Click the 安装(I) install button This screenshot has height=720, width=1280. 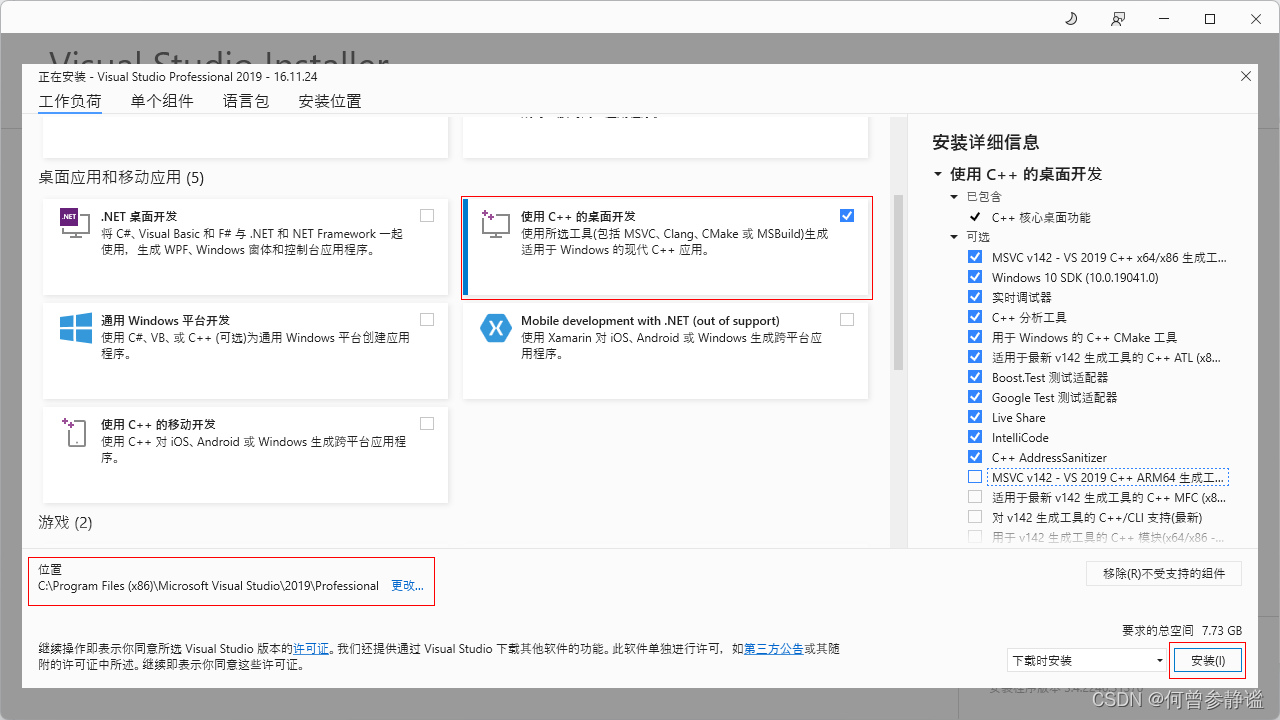(1208, 660)
